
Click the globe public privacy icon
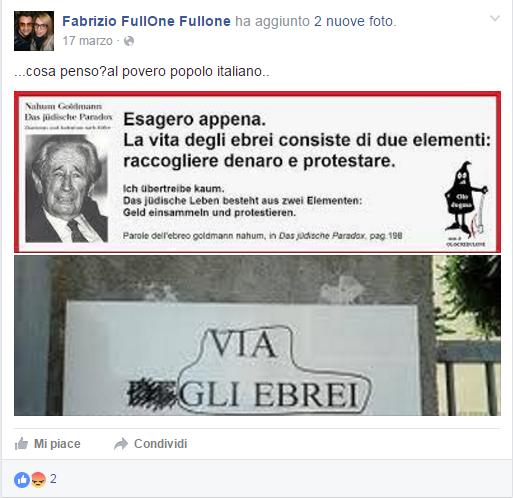tap(129, 41)
